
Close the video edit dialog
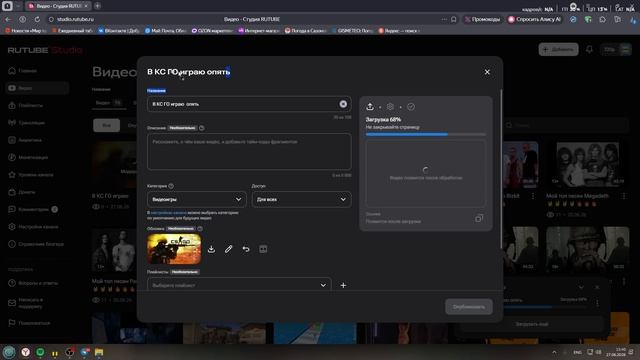pos(487,72)
